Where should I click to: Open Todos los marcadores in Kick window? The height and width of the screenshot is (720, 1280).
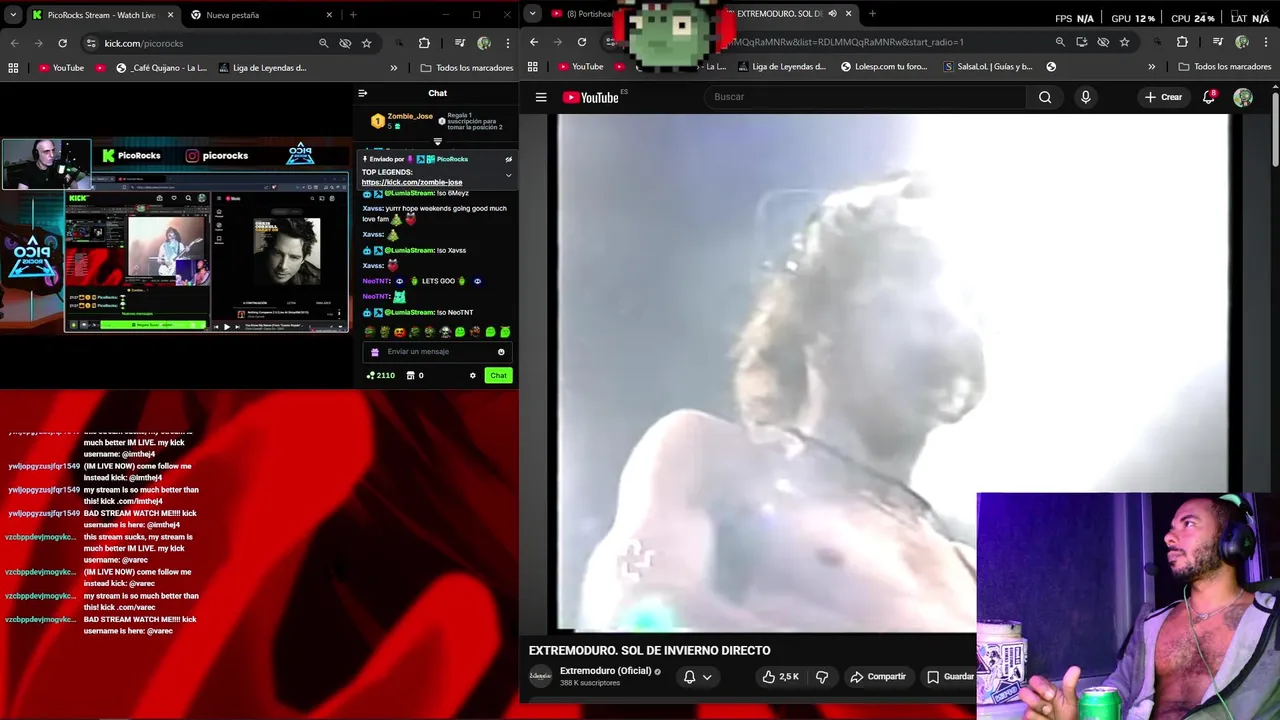tap(467, 68)
